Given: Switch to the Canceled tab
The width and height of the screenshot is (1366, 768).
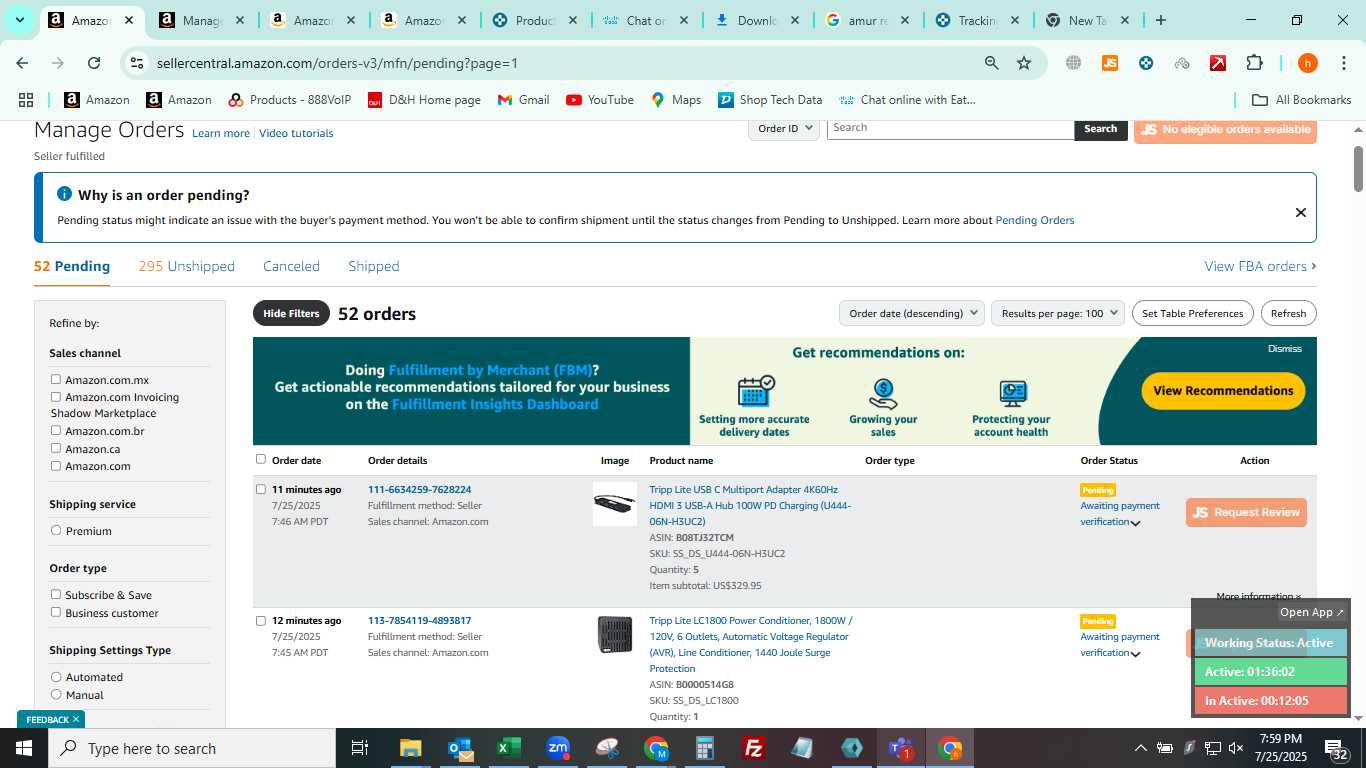Looking at the screenshot, I should coord(291,266).
